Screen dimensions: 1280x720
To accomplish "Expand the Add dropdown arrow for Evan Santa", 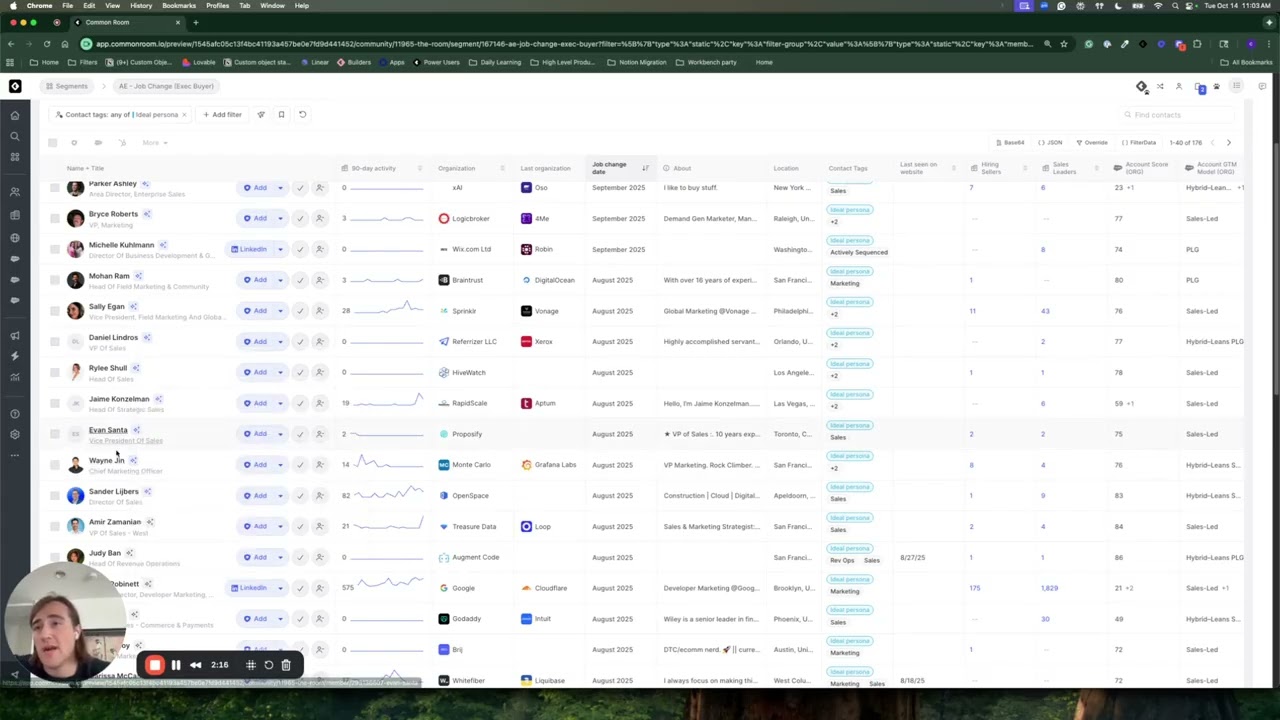I will (x=280, y=434).
